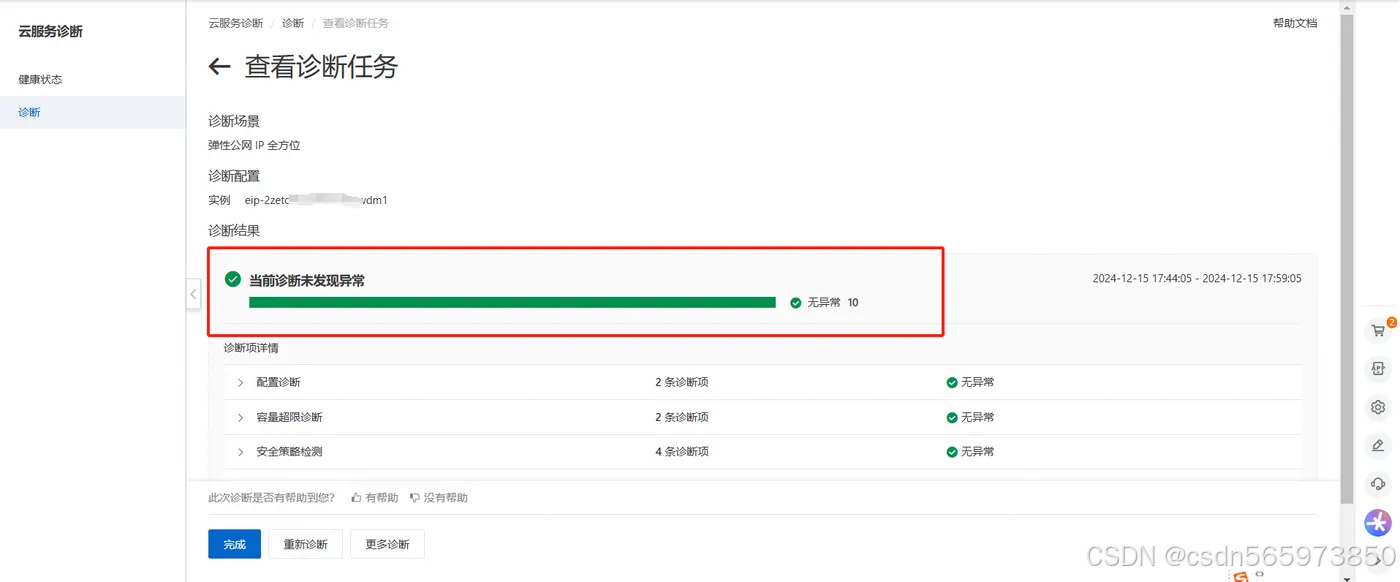
Task: Click the 云服务诊断 sidebar title
Action: tap(51, 32)
